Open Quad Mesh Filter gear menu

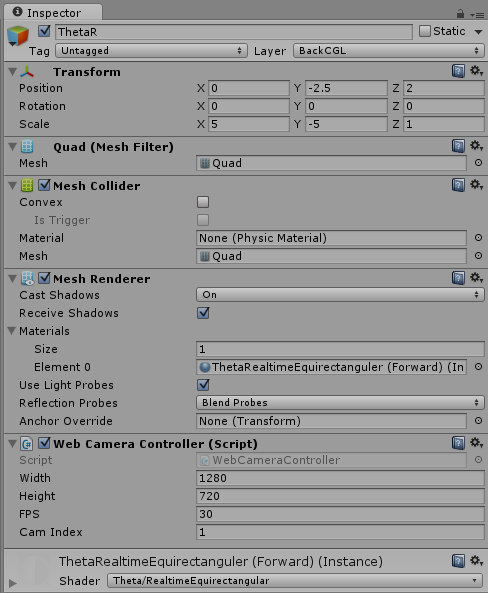[x=476, y=146]
